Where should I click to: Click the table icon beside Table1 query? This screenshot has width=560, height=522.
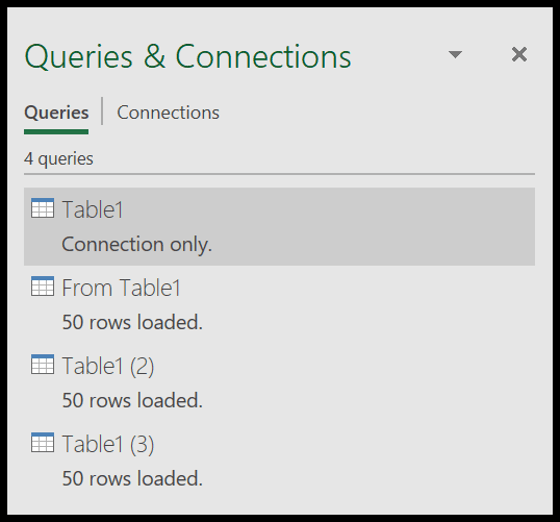pos(42,208)
